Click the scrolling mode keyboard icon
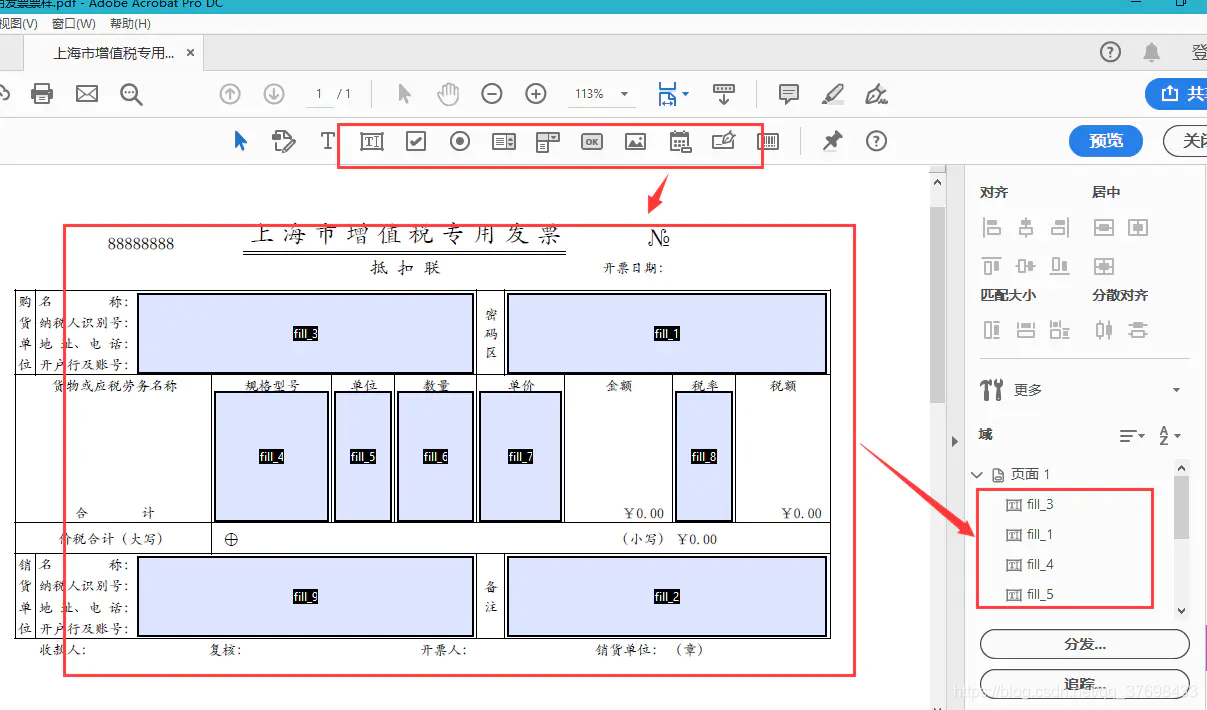The image size is (1207, 710). coord(725,94)
